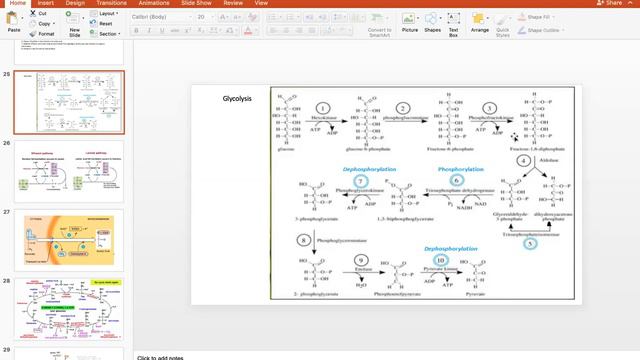The image size is (640, 360).
Task: Toggle left text alignment
Action: [273, 31]
